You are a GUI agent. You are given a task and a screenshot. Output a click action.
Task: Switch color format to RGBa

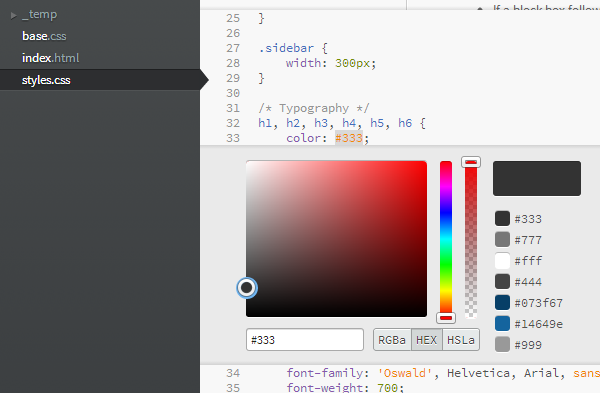pyautogui.click(x=392, y=340)
